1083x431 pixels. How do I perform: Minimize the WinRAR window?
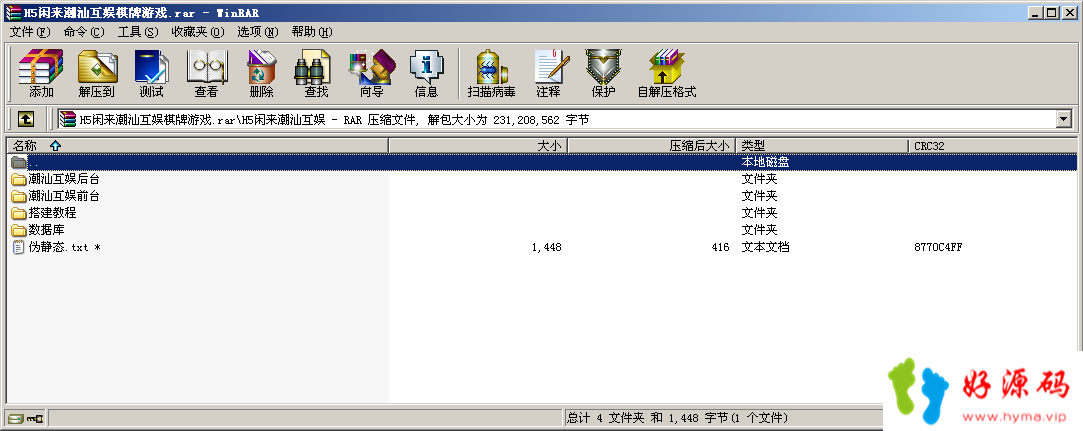(1036, 12)
